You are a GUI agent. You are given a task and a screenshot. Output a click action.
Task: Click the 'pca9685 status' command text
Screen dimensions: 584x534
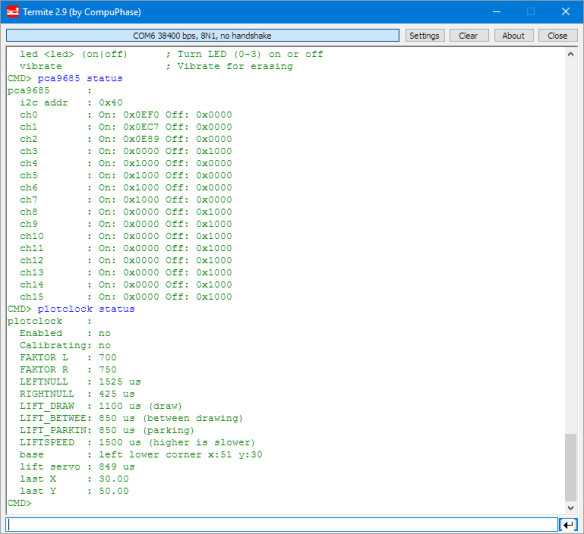click(x=80, y=79)
